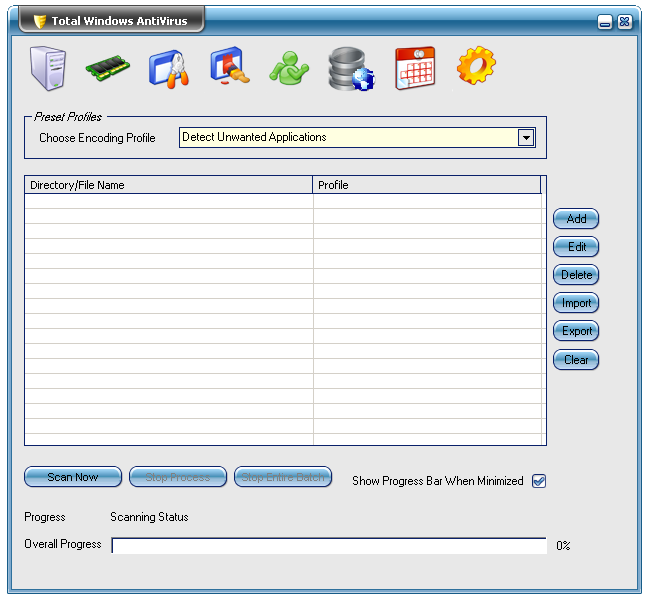Click the Profile column header
The width and height of the screenshot is (655, 605).
427,185
